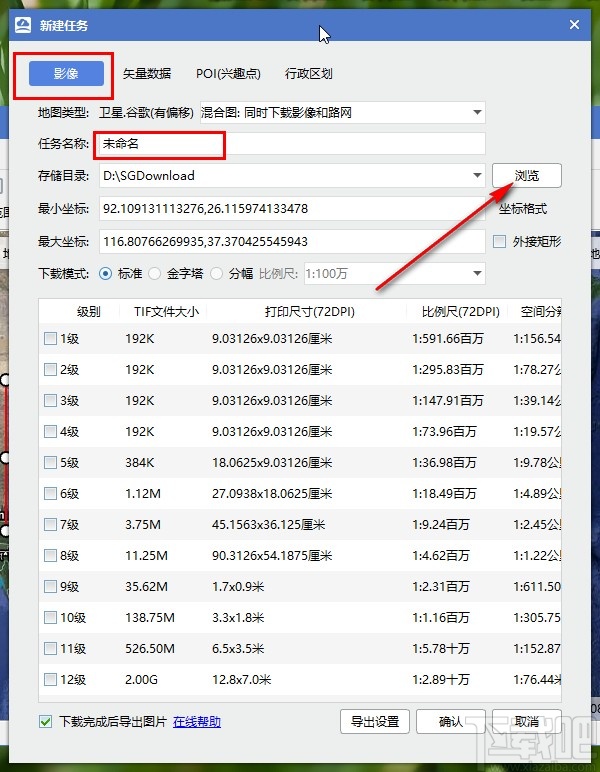Screen dimensions: 600x772
Task: Select the 标准 download mode radio
Action: [x=105, y=274]
